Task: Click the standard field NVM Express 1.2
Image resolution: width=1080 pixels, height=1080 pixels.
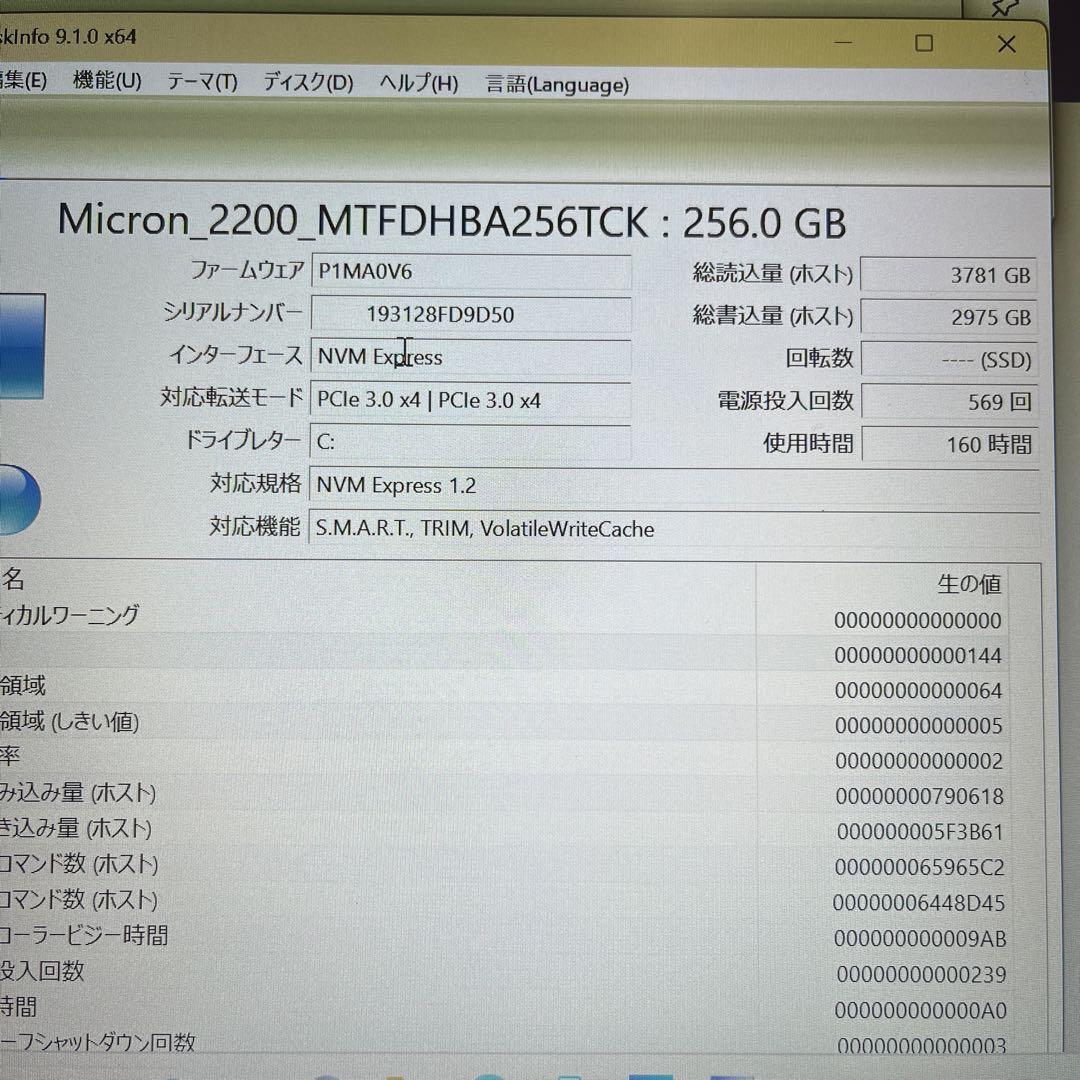Action: click(x=674, y=486)
